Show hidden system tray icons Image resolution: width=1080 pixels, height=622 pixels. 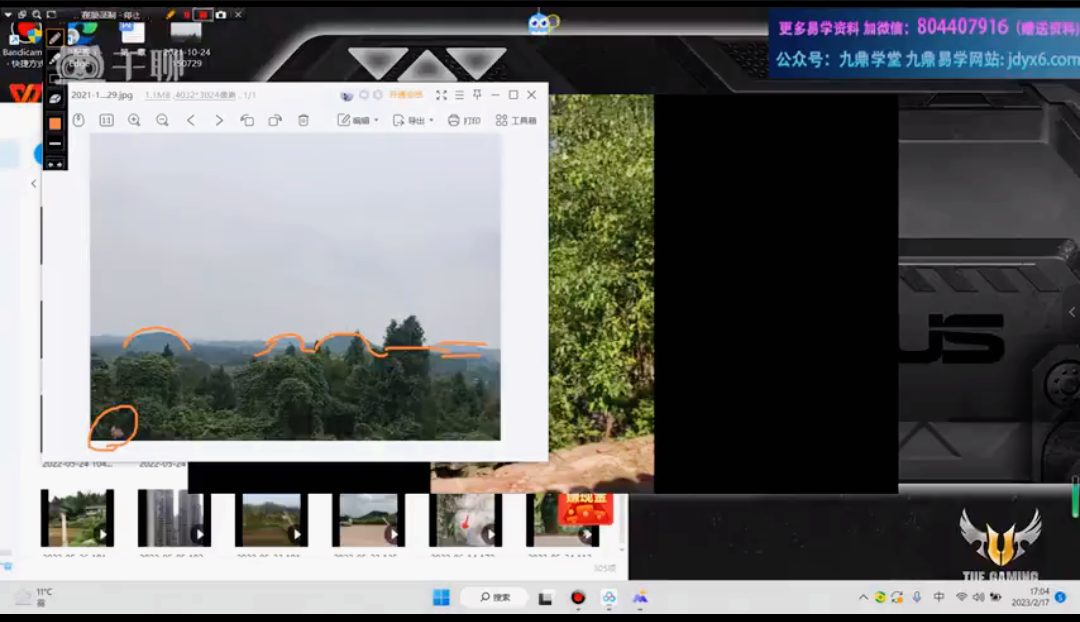point(863,597)
